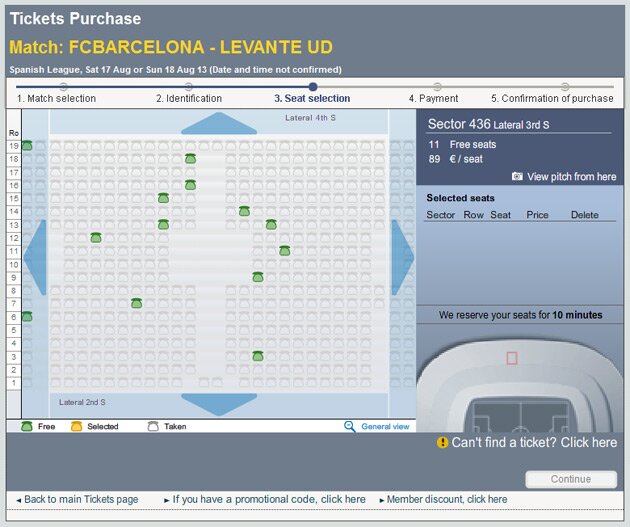
Task: Pick the free seat in row 11
Action: point(284,250)
